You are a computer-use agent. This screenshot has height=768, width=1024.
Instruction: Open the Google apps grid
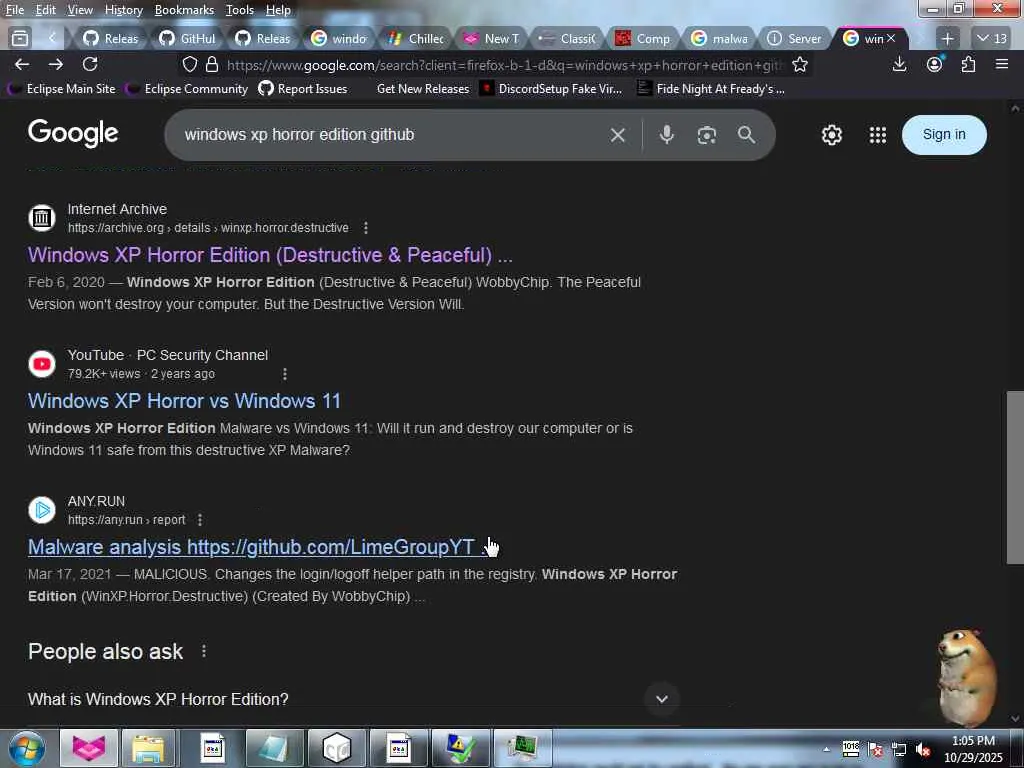878,135
